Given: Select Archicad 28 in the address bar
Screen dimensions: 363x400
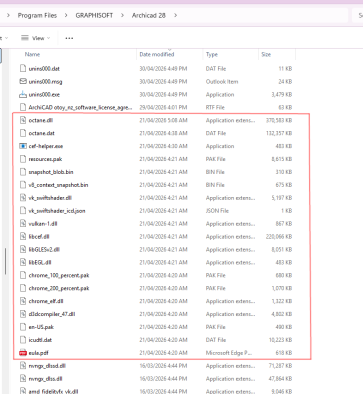Looking at the screenshot, I should coord(149,15).
